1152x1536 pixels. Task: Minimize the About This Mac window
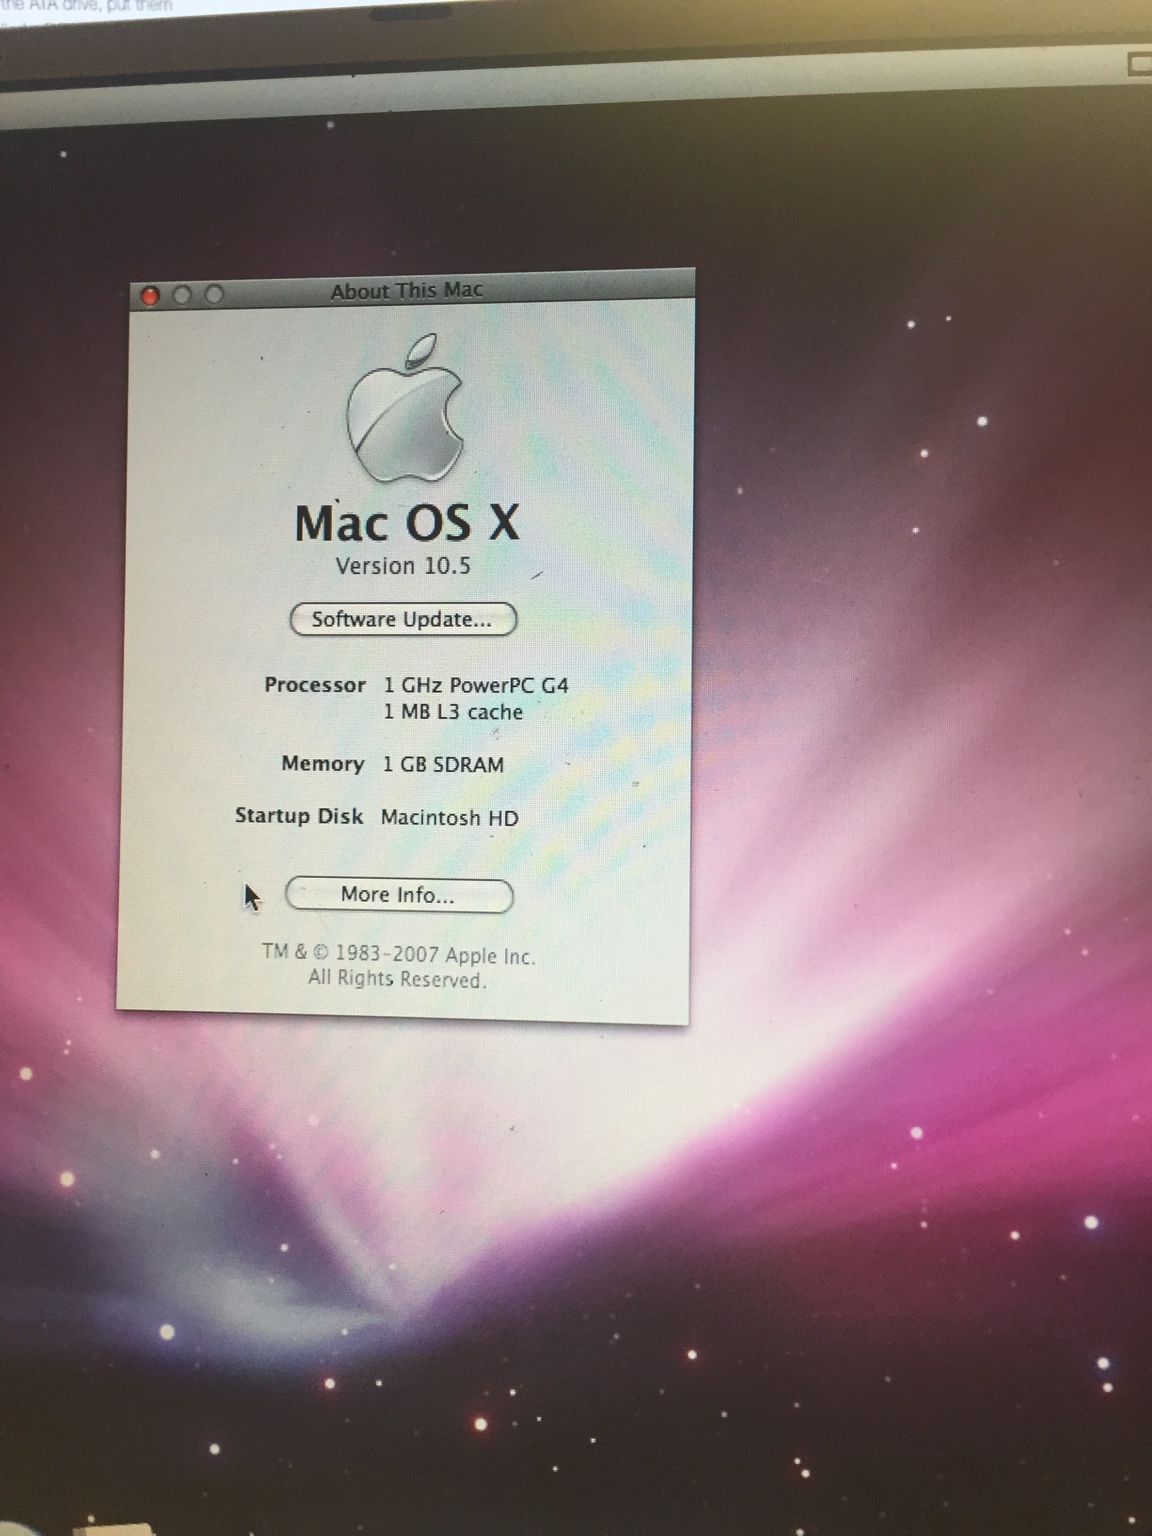coord(182,295)
